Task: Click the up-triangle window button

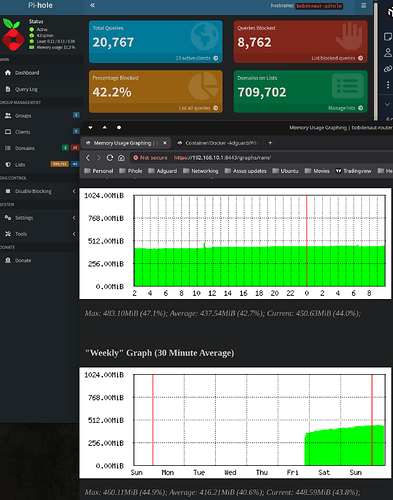Action: pos(105,127)
